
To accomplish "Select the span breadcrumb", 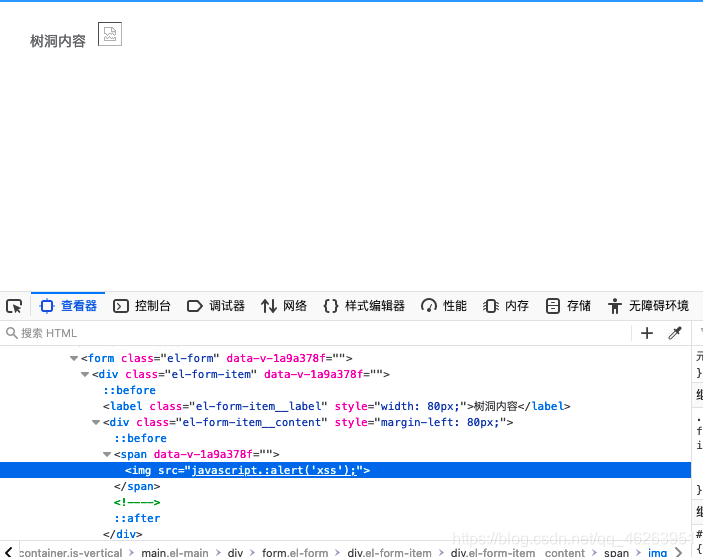I will [x=616, y=553].
